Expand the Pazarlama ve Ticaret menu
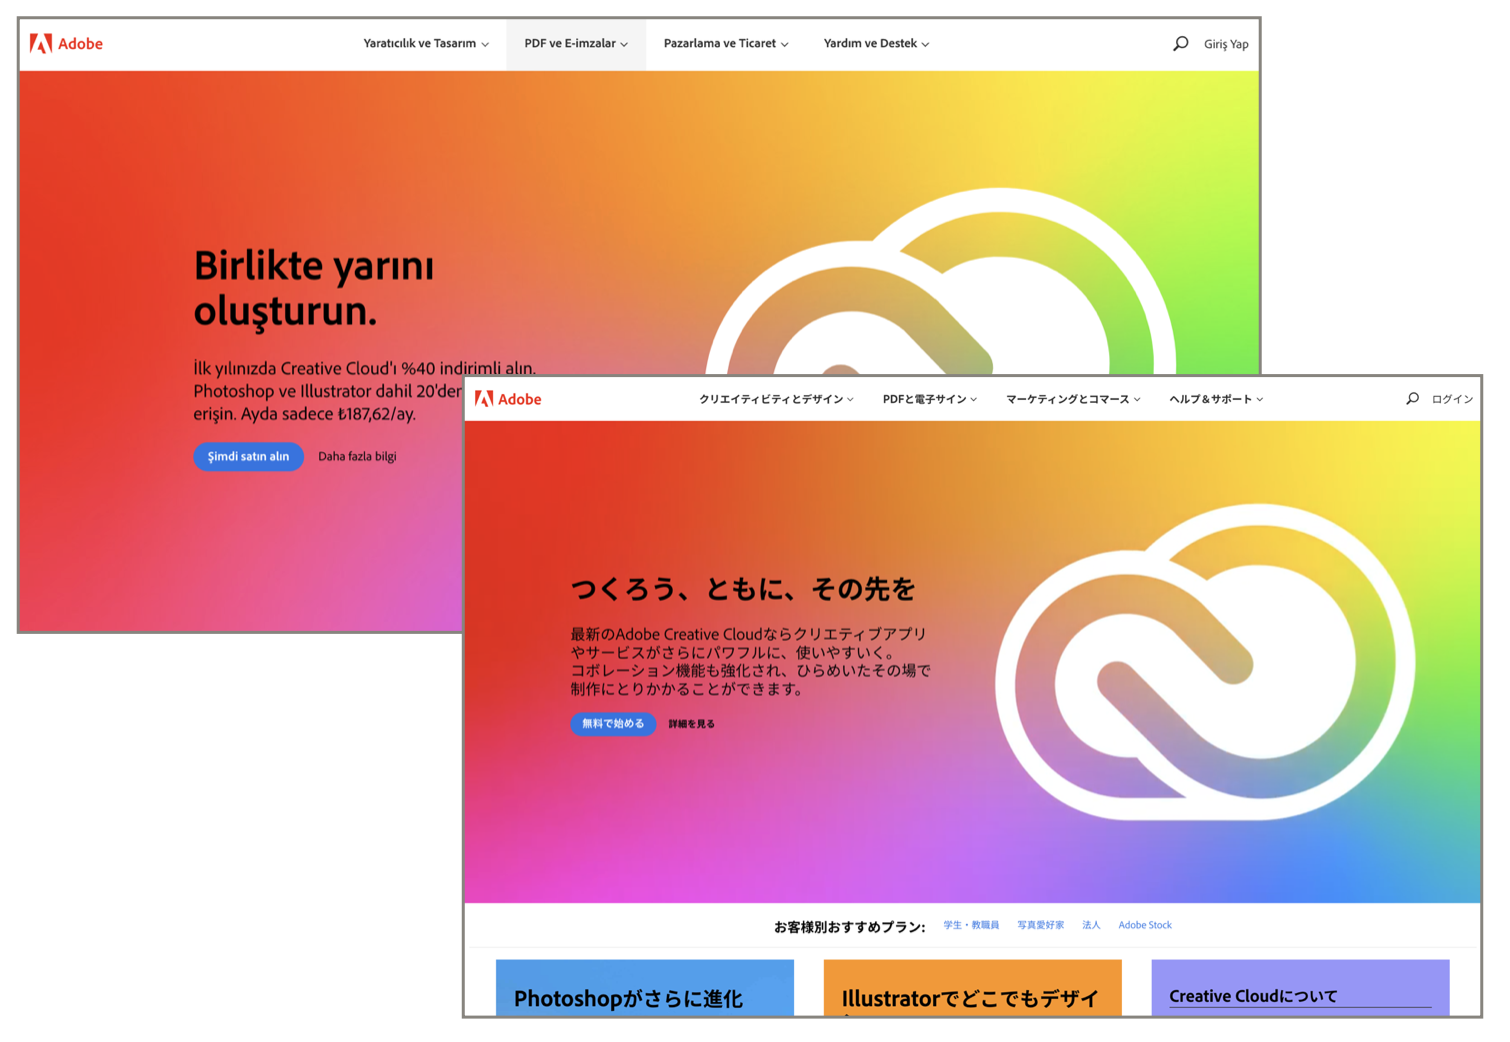 coord(726,44)
